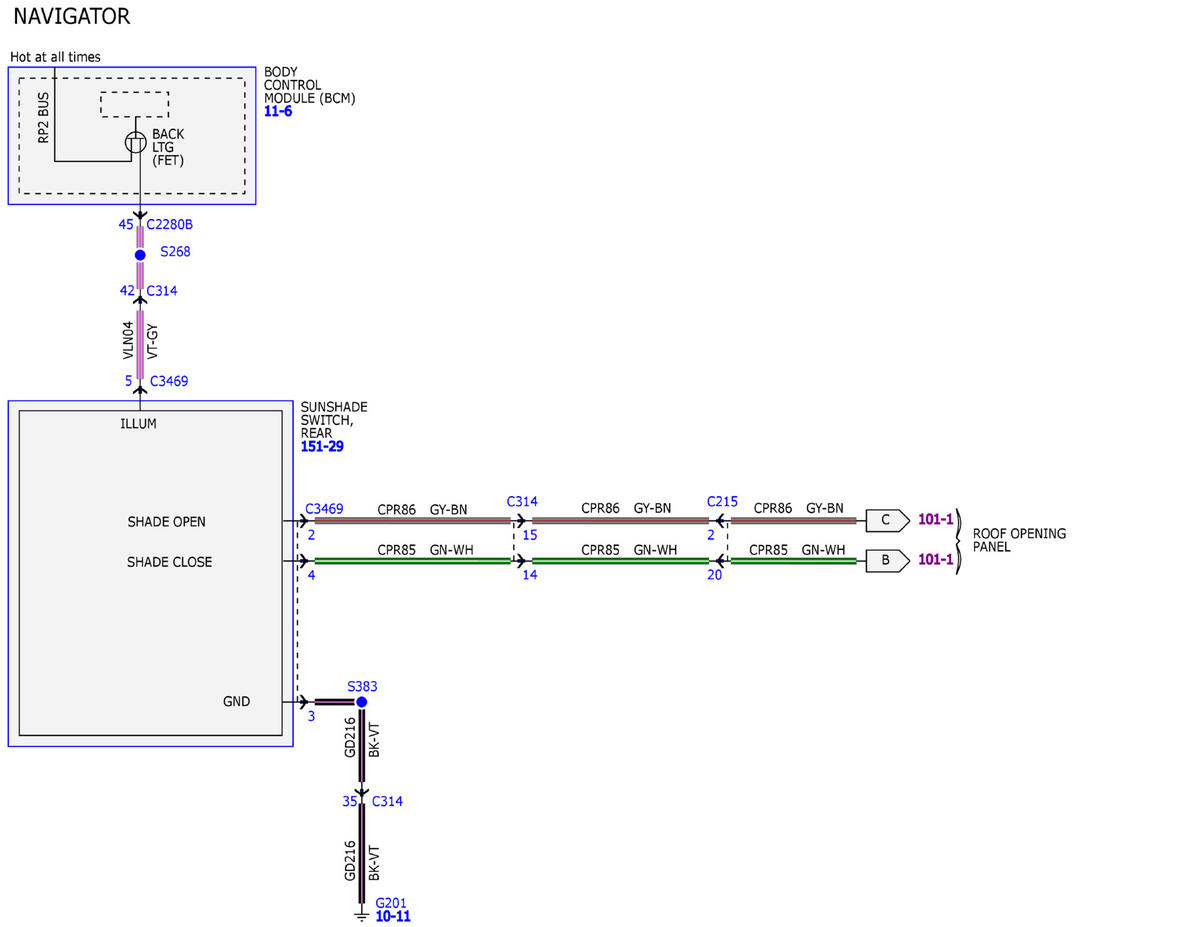Select the VT-GY wire color label
The height and width of the screenshot is (927, 1200).
coord(152,341)
